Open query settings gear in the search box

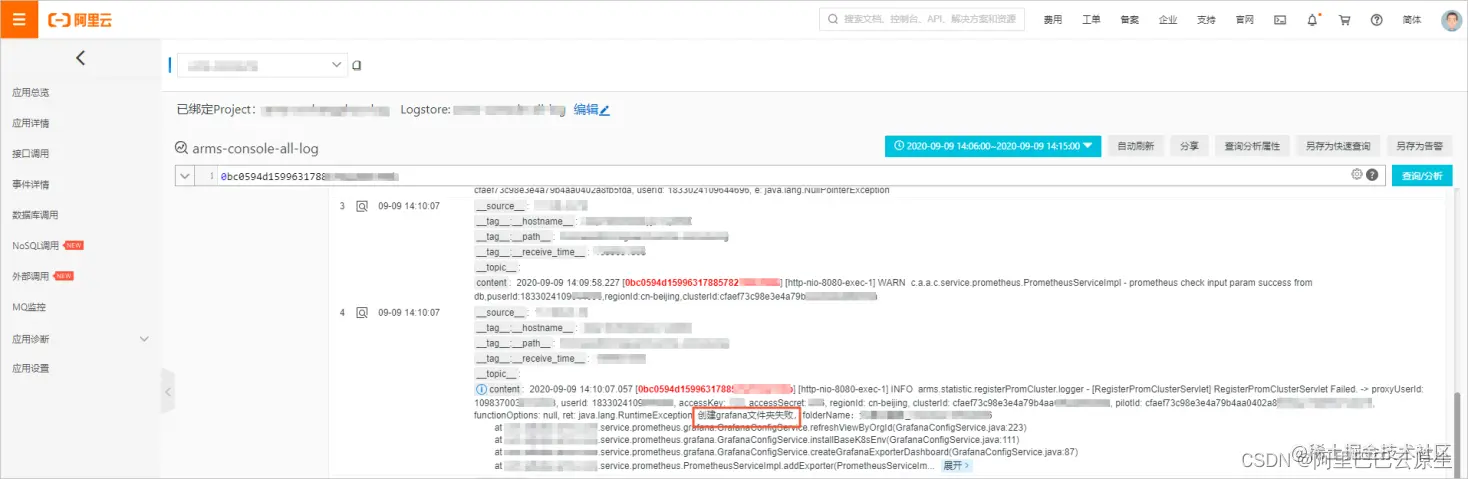pyautogui.click(x=1357, y=174)
